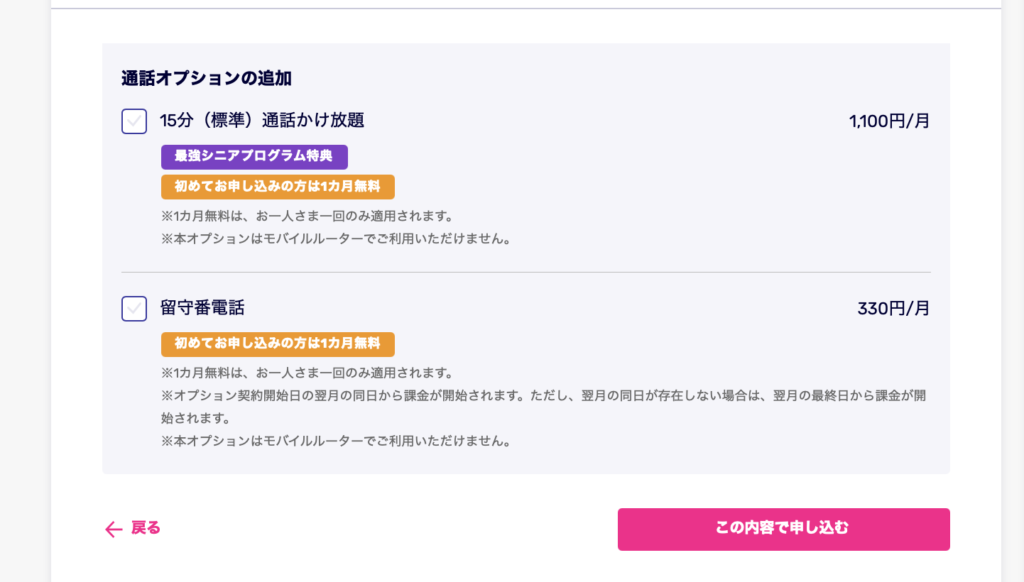Click the purple 最強シニアプログラム特典 badge
This screenshot has width=1024, height=582.
point(254,156)
